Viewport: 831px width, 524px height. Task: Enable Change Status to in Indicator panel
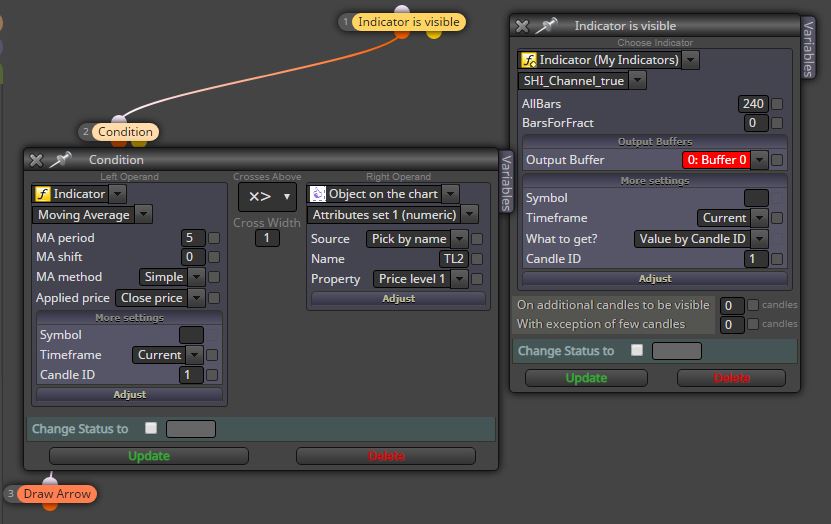tap(637, 350)
